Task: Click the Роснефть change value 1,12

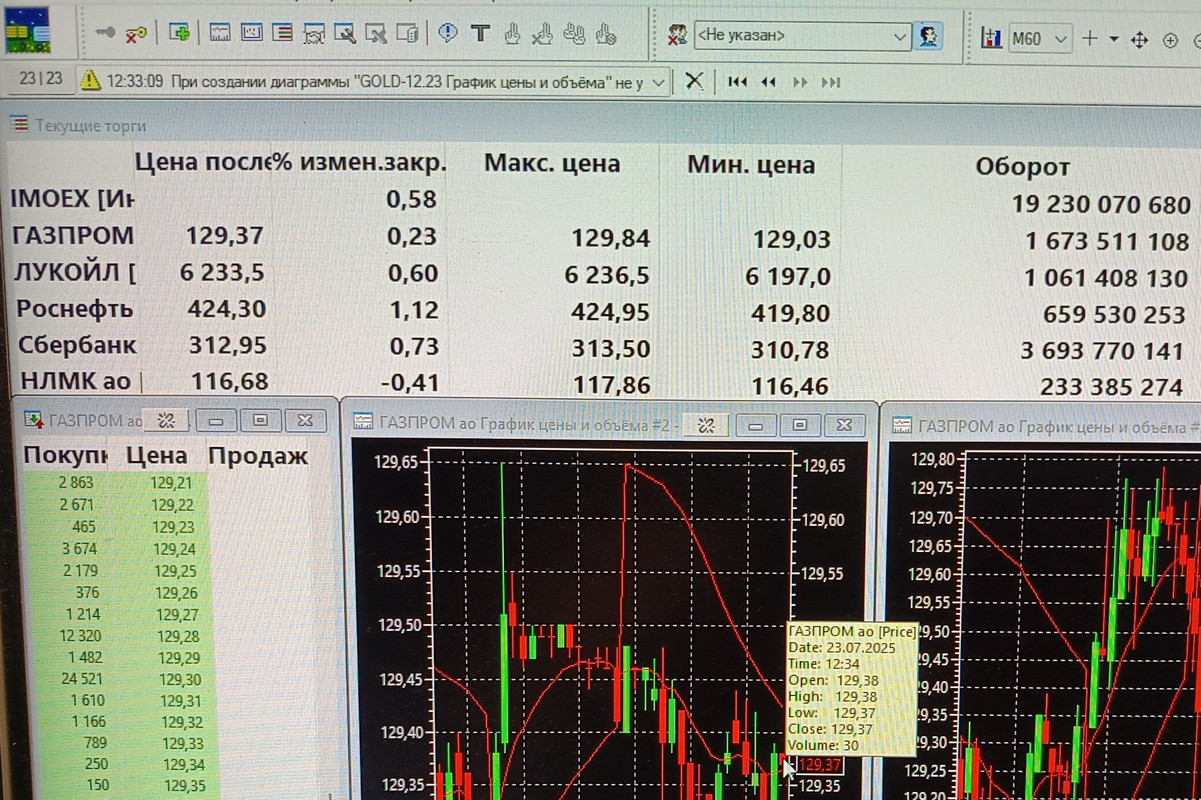Action: [x=412, y=310]
